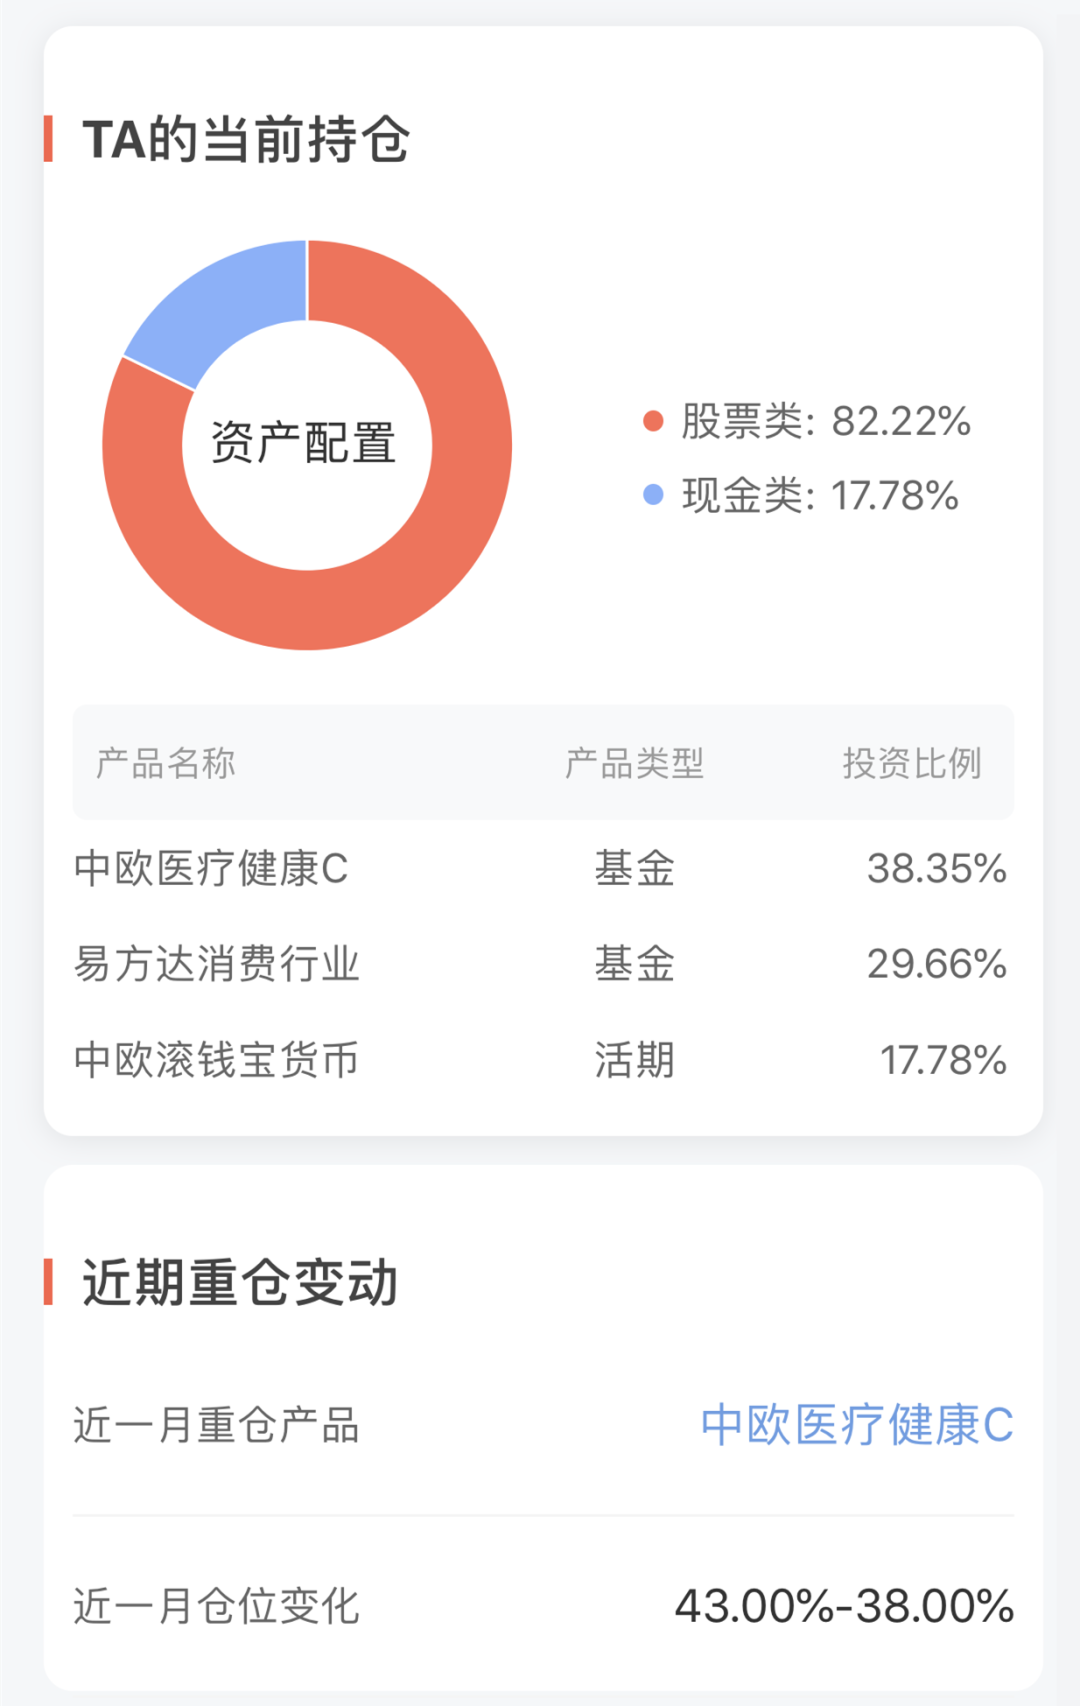Screen dimensions: 1080x1706
Task: Click the 股票类: 82.22% legend text
Action: 826,421
